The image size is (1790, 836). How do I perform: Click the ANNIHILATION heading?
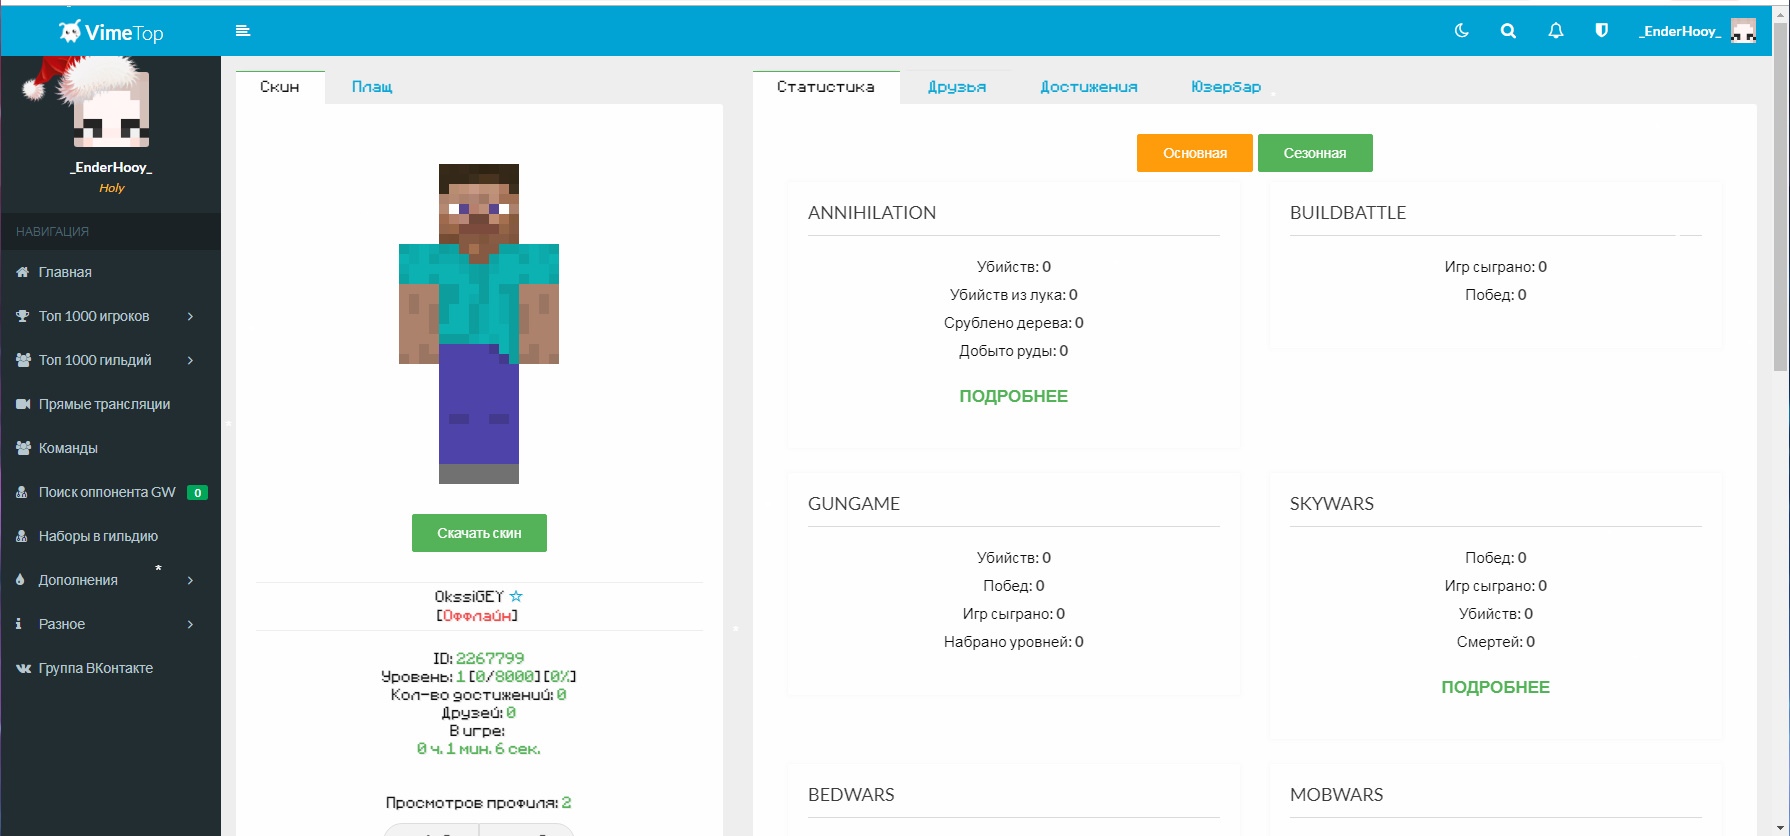(x=872, y=213)
